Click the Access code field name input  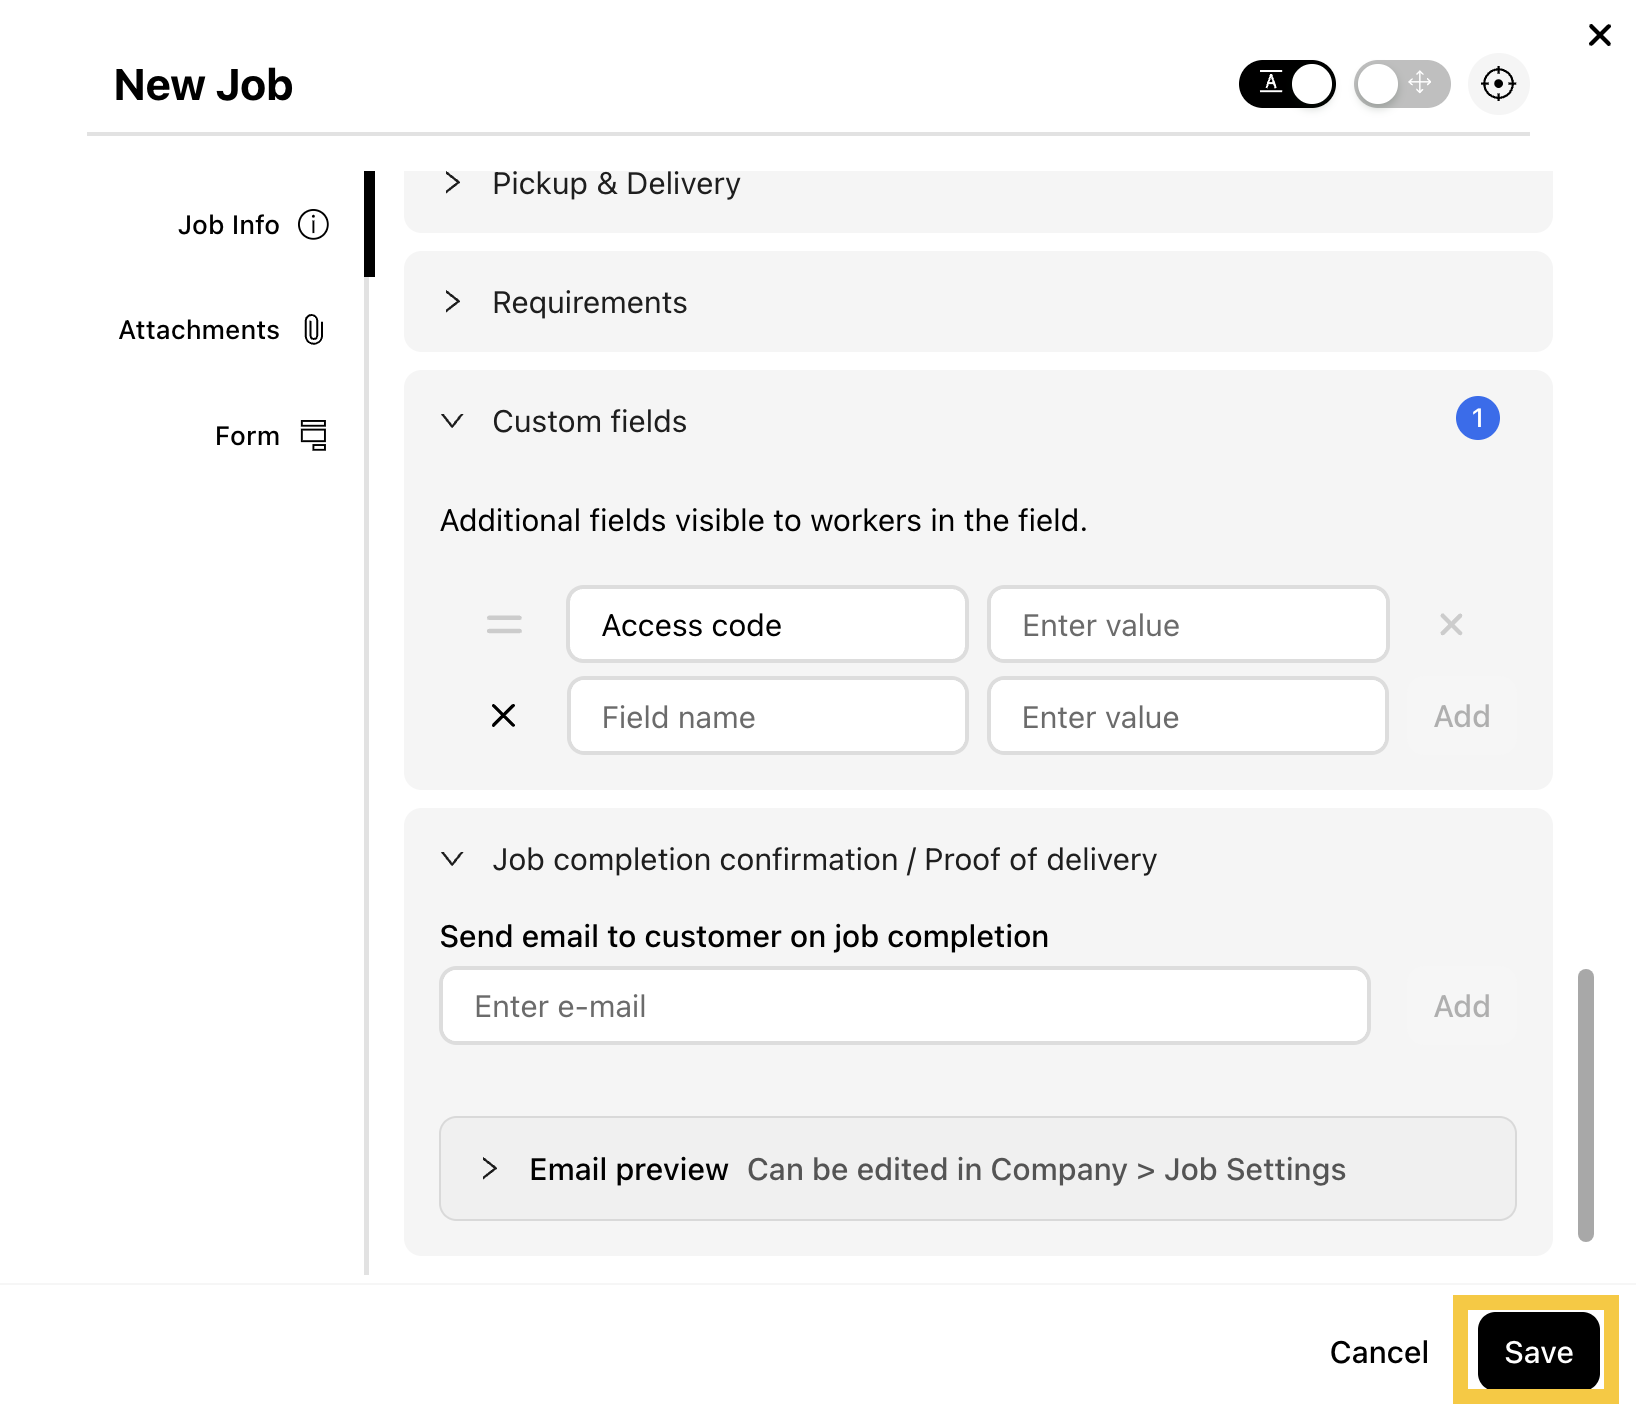(x=767, y=625)
